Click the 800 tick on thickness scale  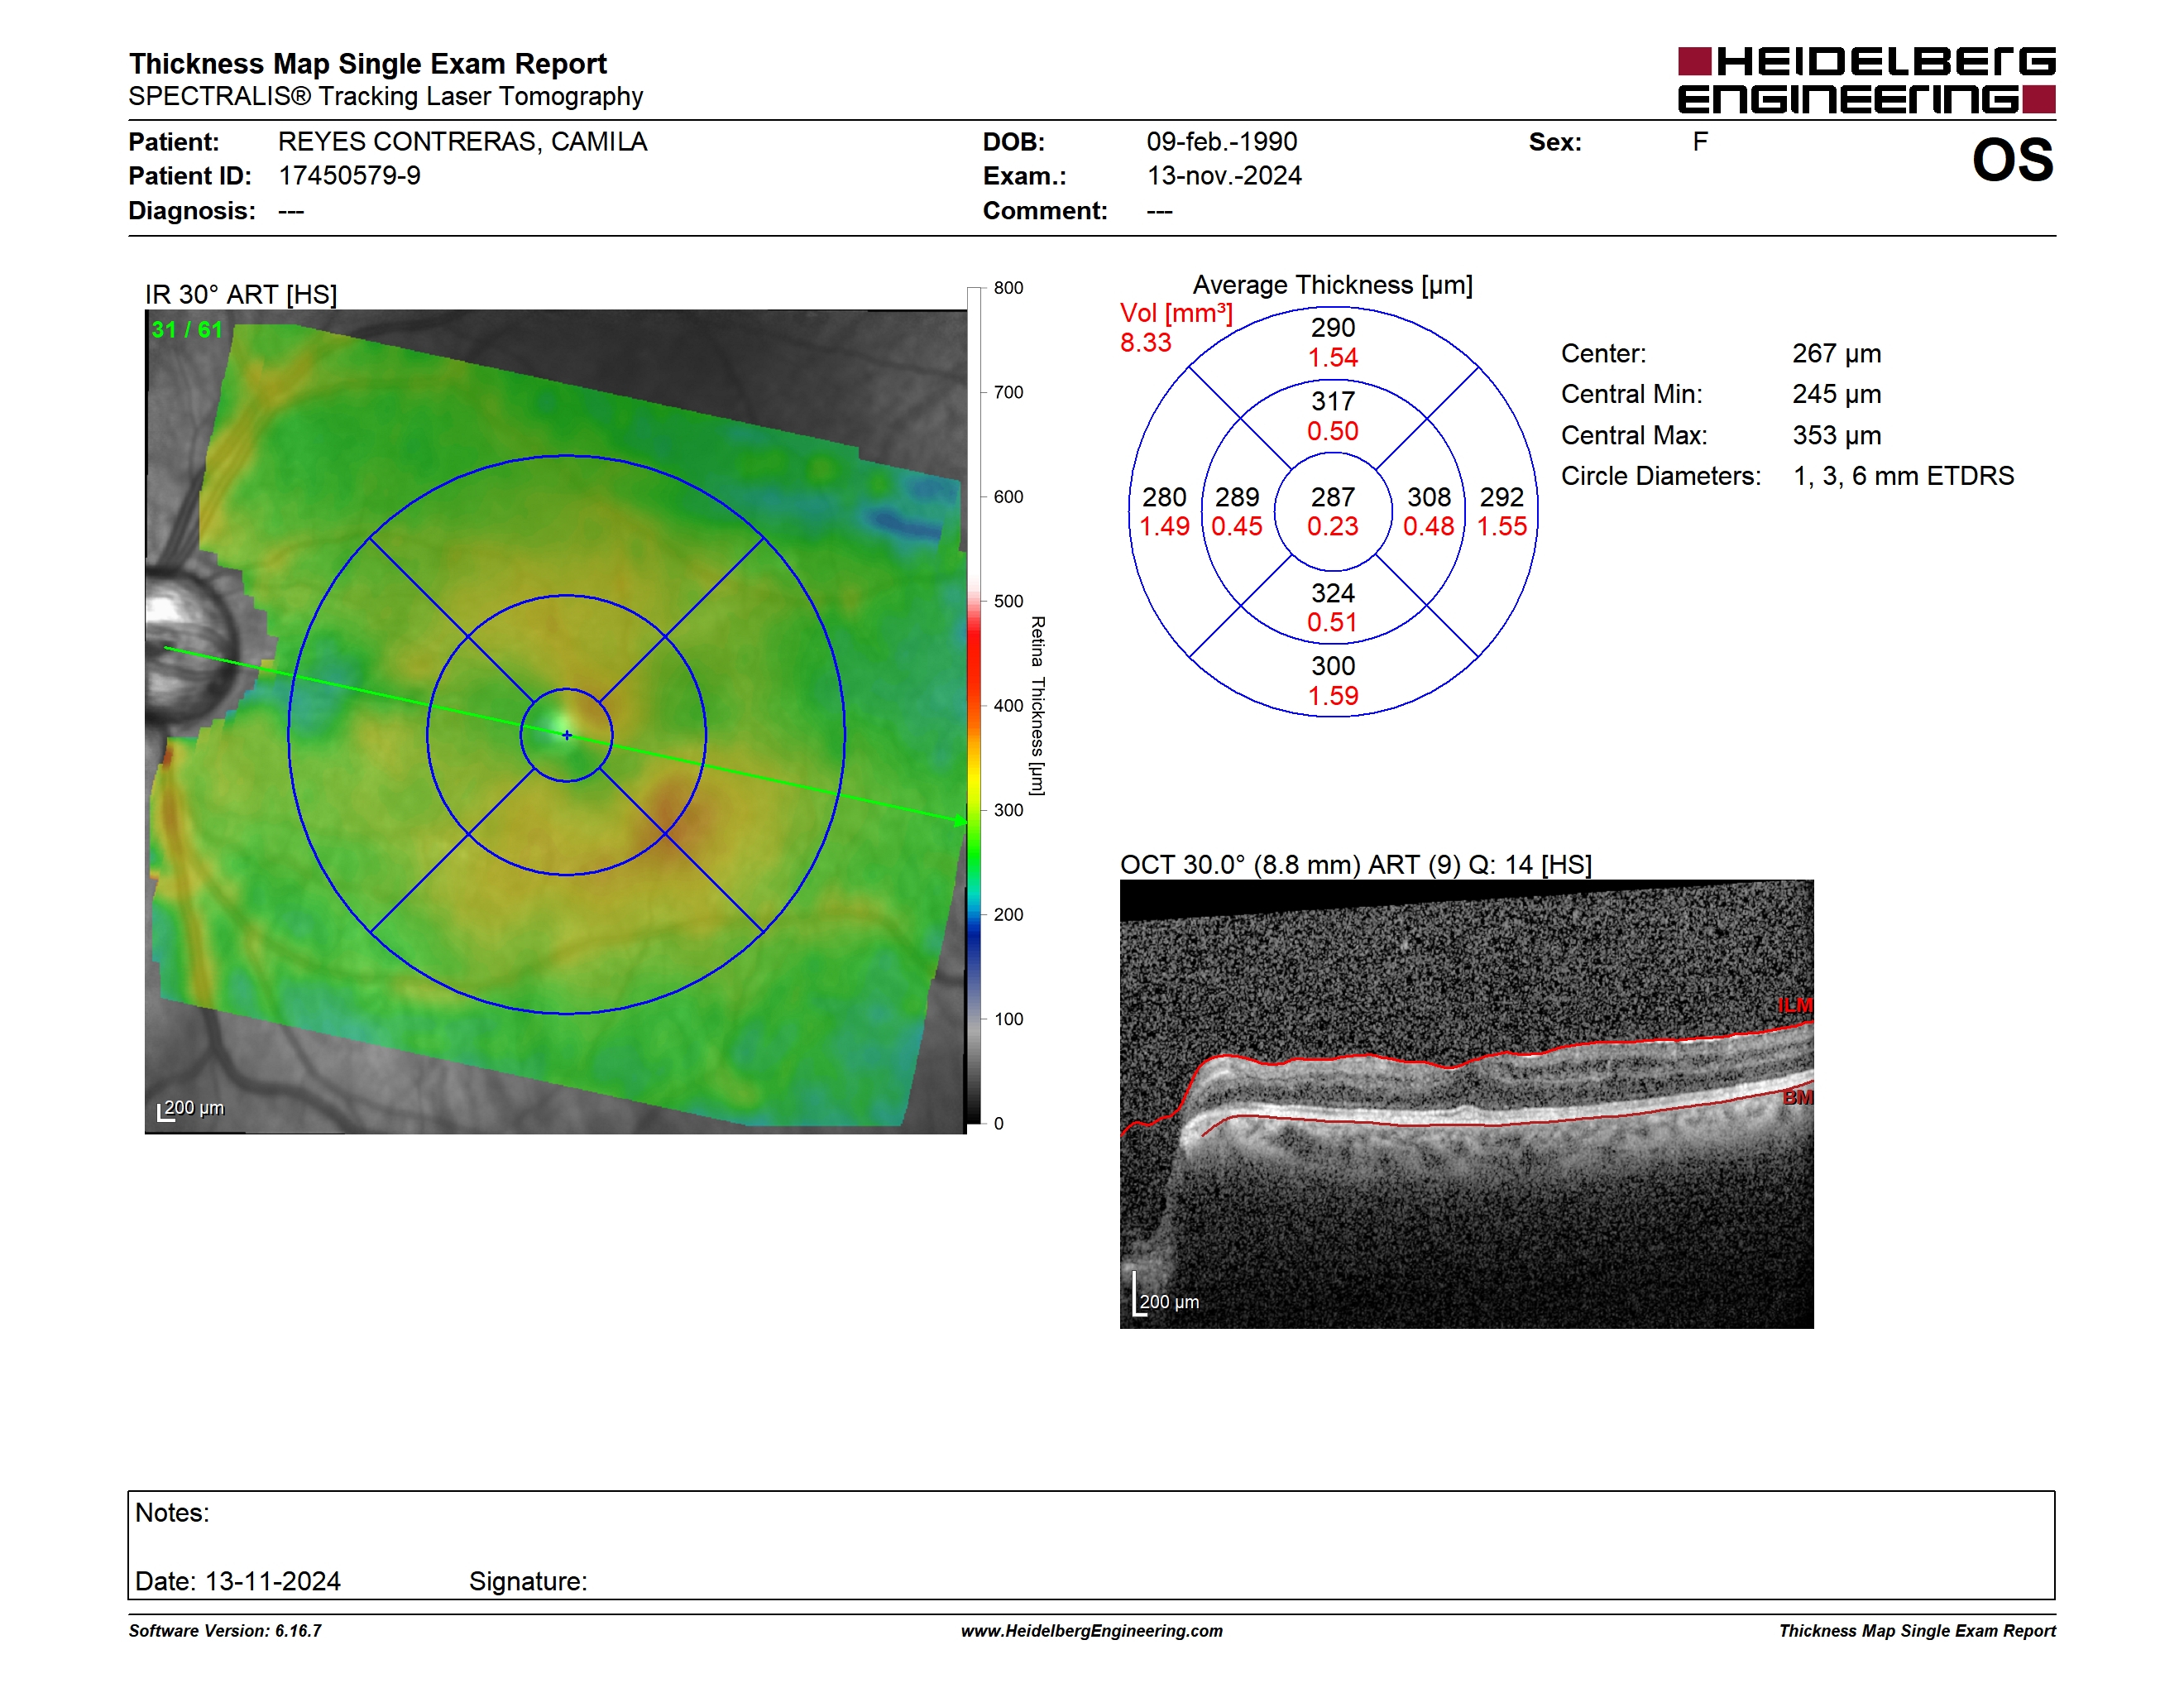(1008, 288)
